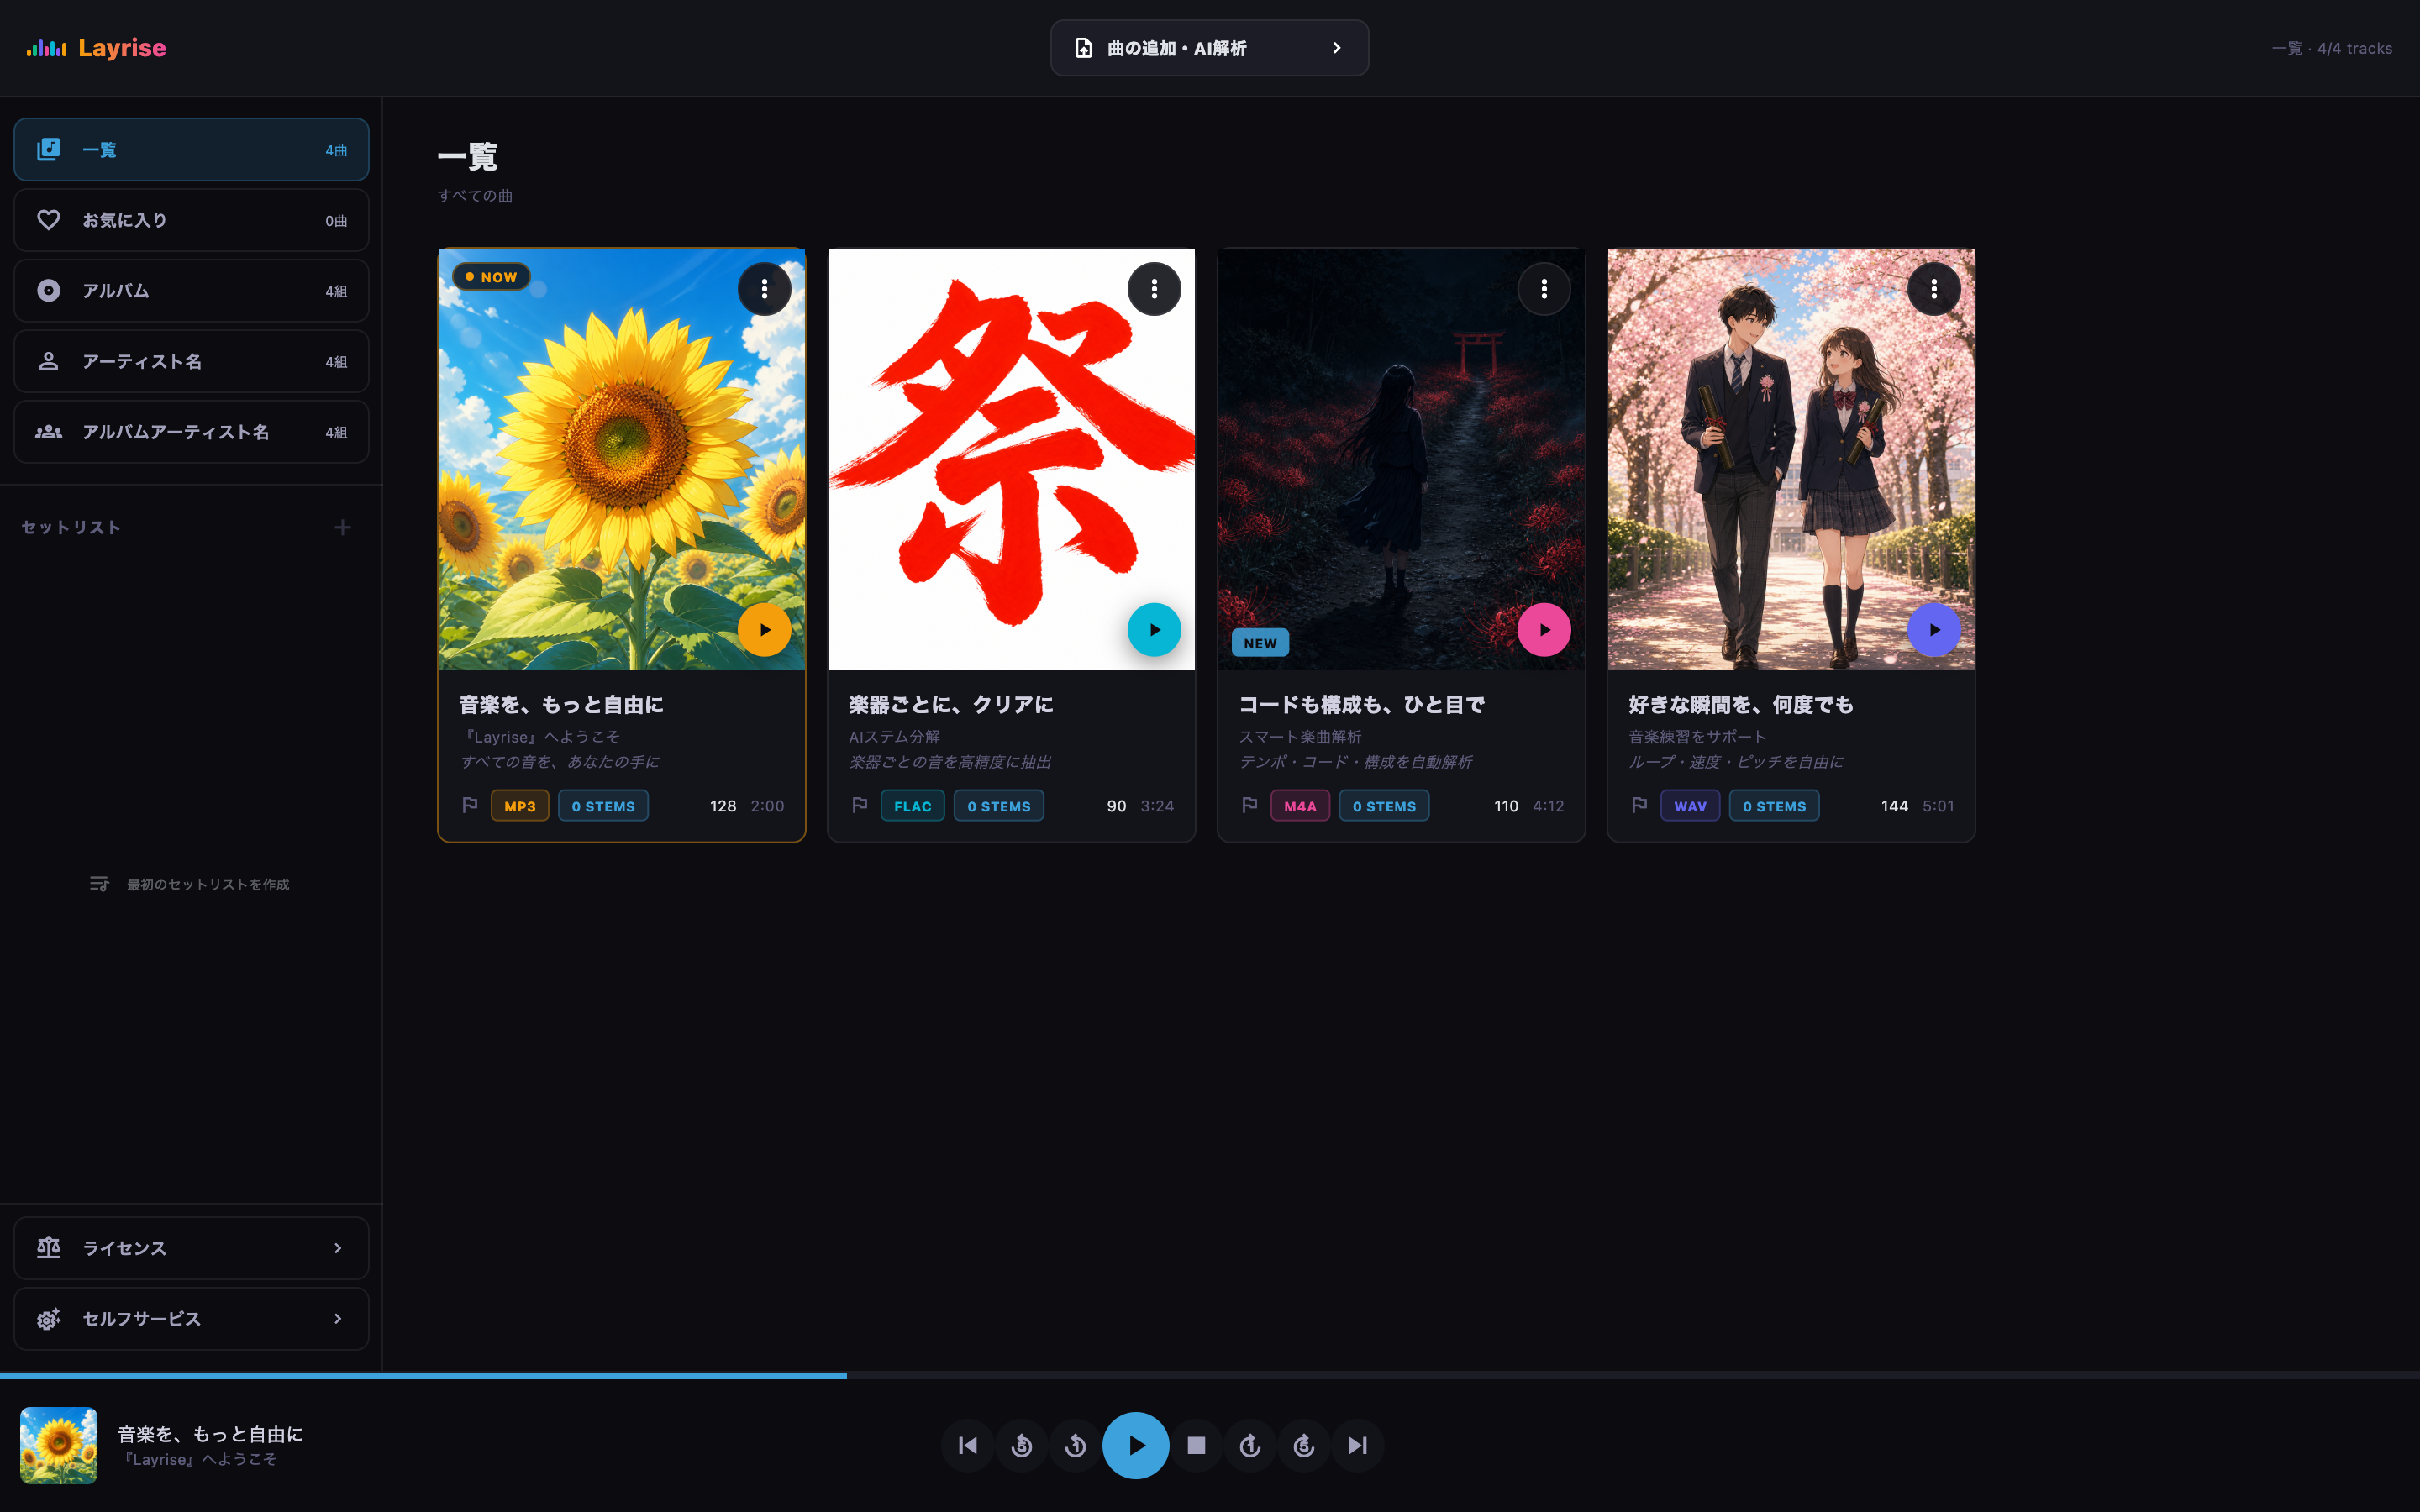
Task: Click AIステム分解 artist text
Action: pyautogui.click(x=894, y=737)
